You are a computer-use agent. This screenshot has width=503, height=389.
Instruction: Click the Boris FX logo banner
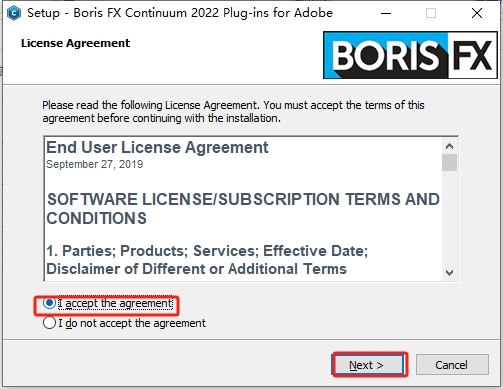[x=410, y=55]
